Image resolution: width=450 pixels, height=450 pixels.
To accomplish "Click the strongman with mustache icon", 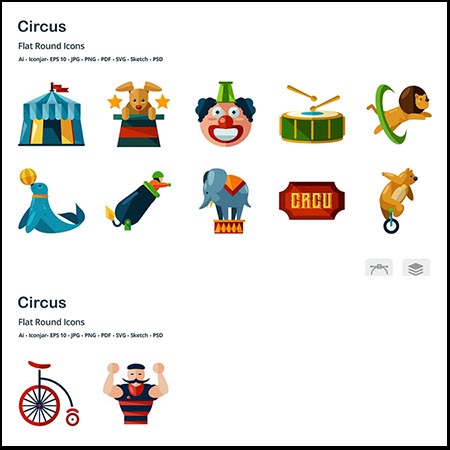I will coord(136,393).
